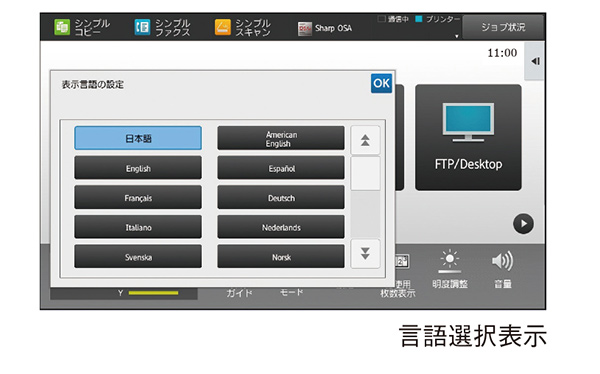Image resolution: width=600 pixels, height=374 pixels.
Task: Select Deutsch language
Action: pyautogui.click(x=281, y=198)
